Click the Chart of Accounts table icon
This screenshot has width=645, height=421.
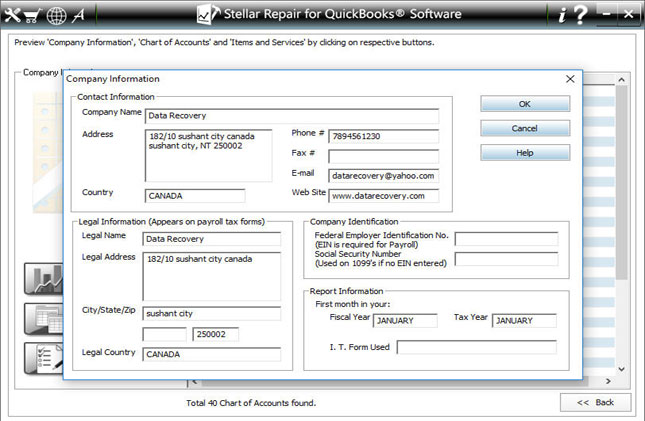coord(44,319)
